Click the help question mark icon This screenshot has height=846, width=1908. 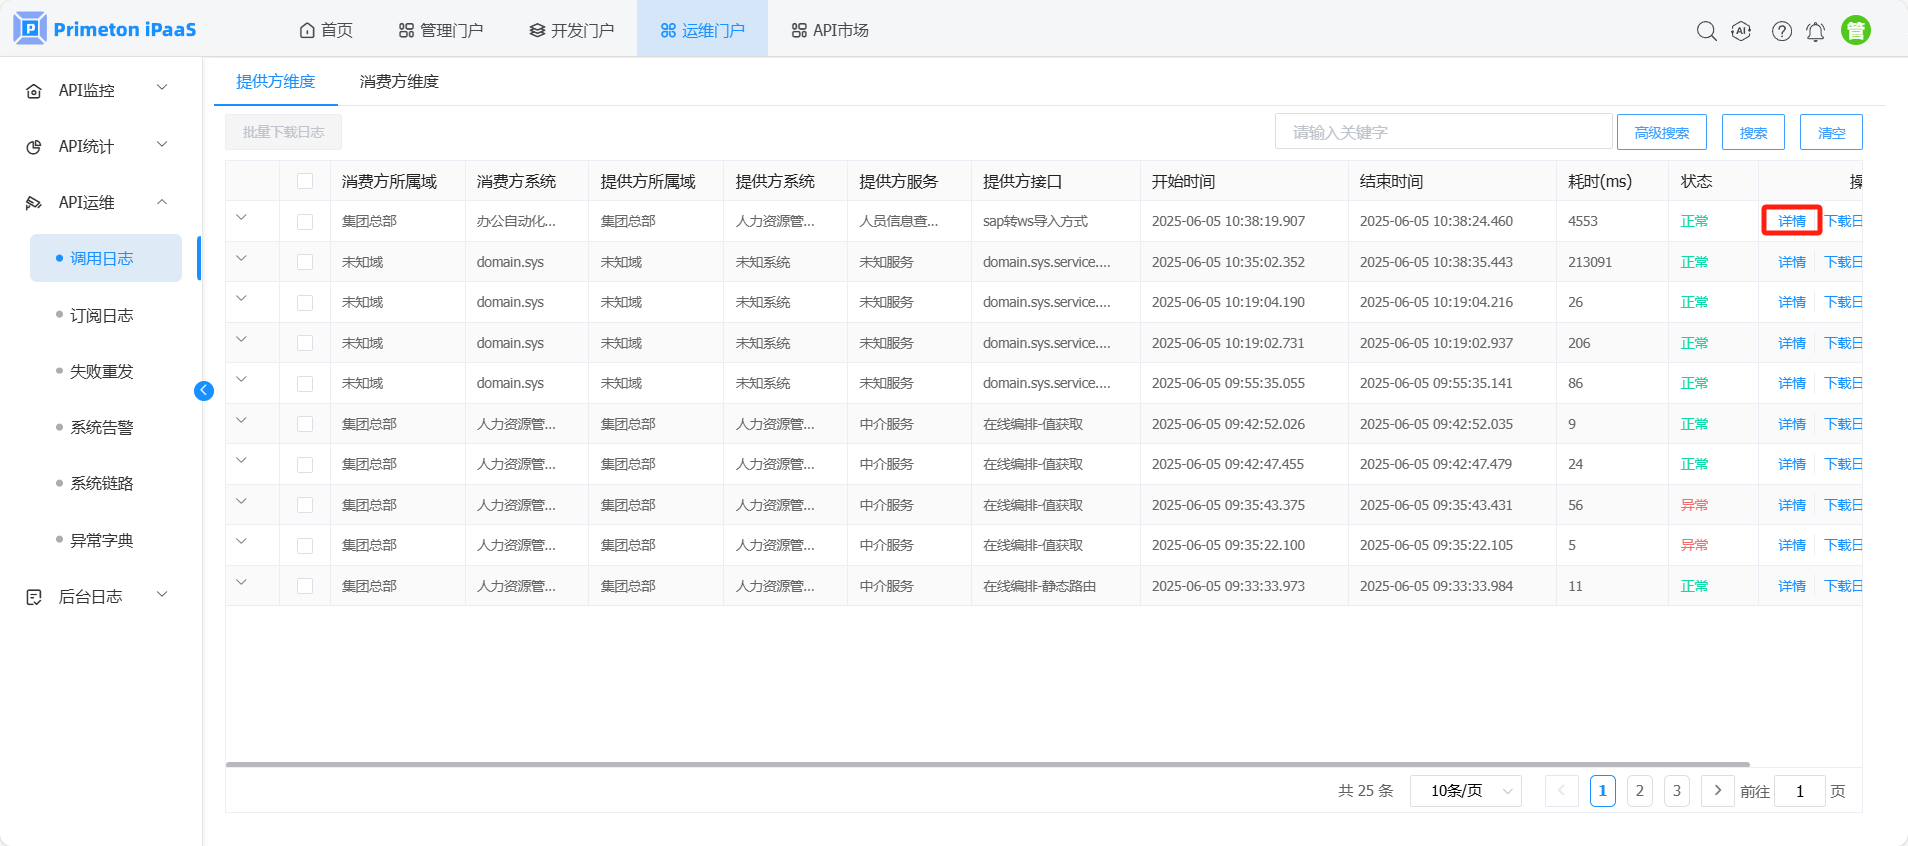(x=1781, y=31)
